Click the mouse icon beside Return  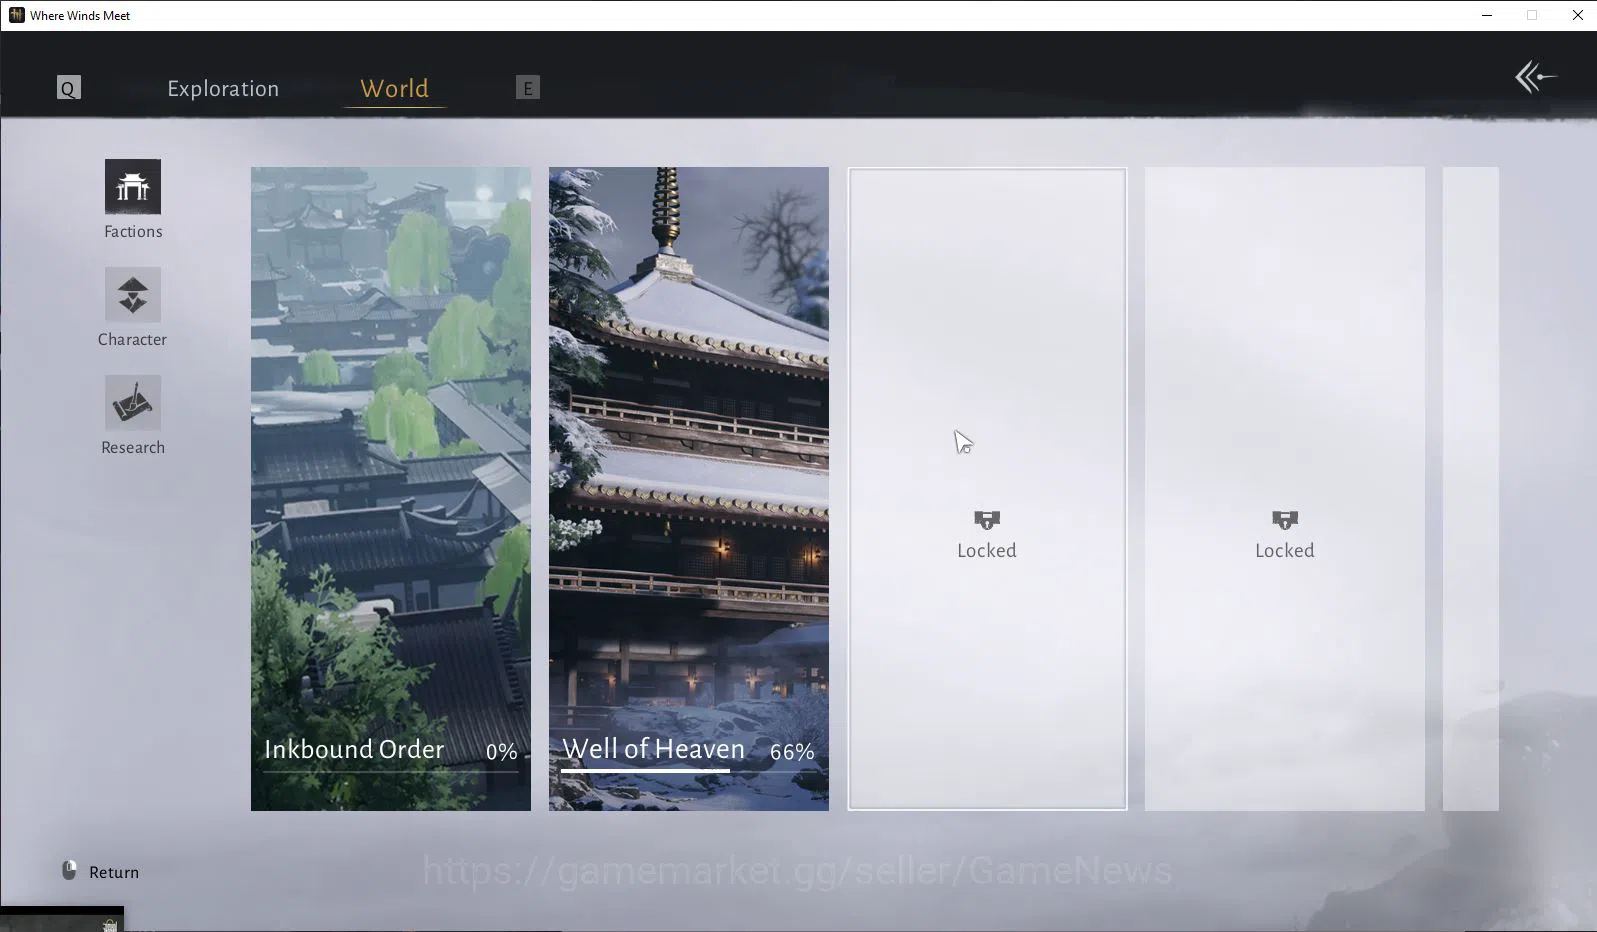click(x=69, y=871)
